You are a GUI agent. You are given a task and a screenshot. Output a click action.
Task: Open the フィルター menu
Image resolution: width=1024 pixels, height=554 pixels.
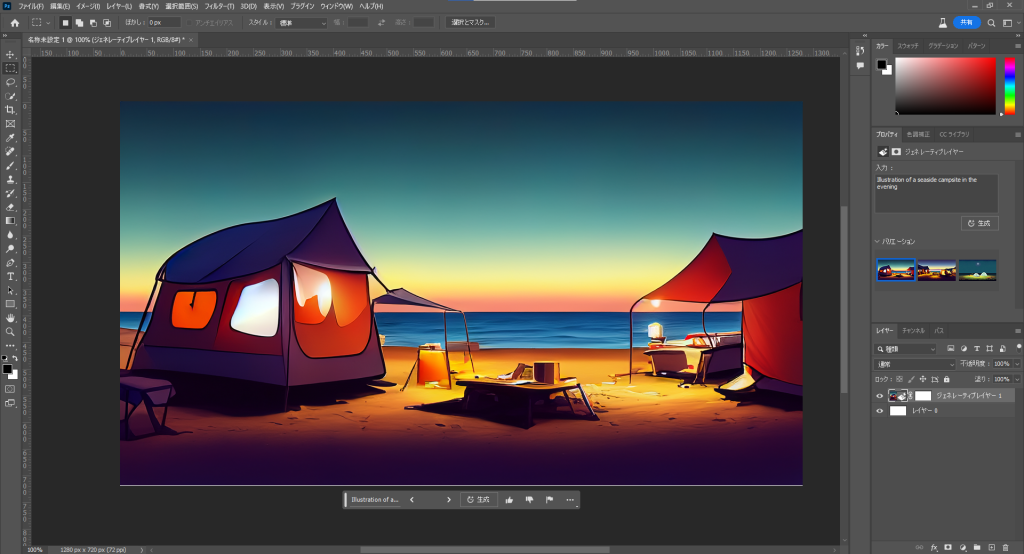[218, 6]
